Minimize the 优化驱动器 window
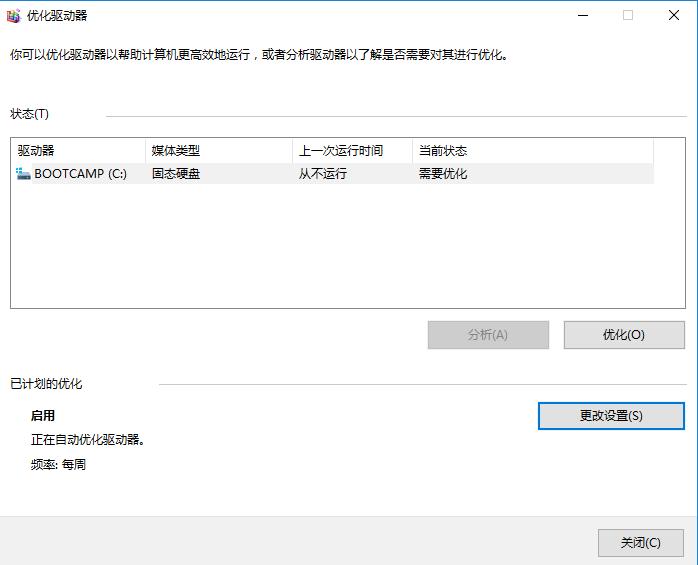Screen dimensions: 698x565 583,16
